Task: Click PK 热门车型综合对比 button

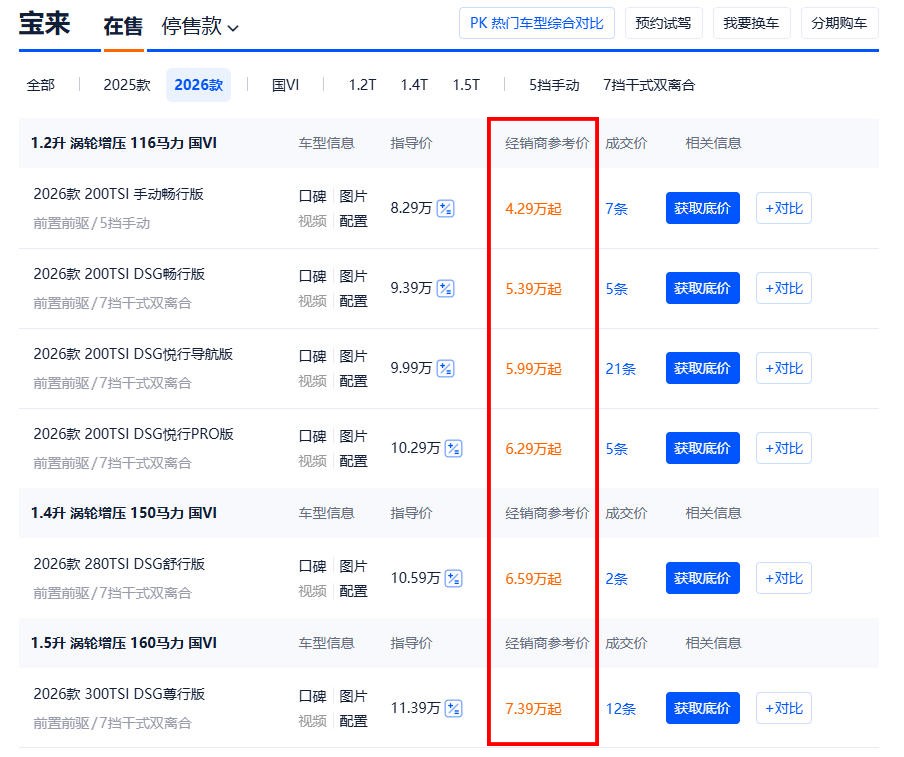Action: click(x=536, y=23)
